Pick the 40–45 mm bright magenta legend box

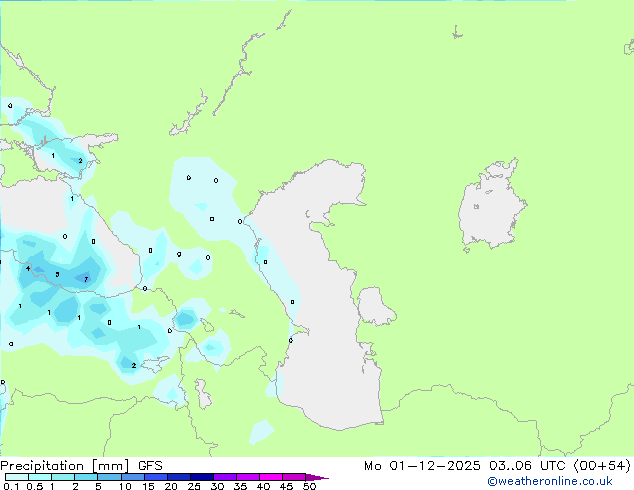[x=271, y=477]
